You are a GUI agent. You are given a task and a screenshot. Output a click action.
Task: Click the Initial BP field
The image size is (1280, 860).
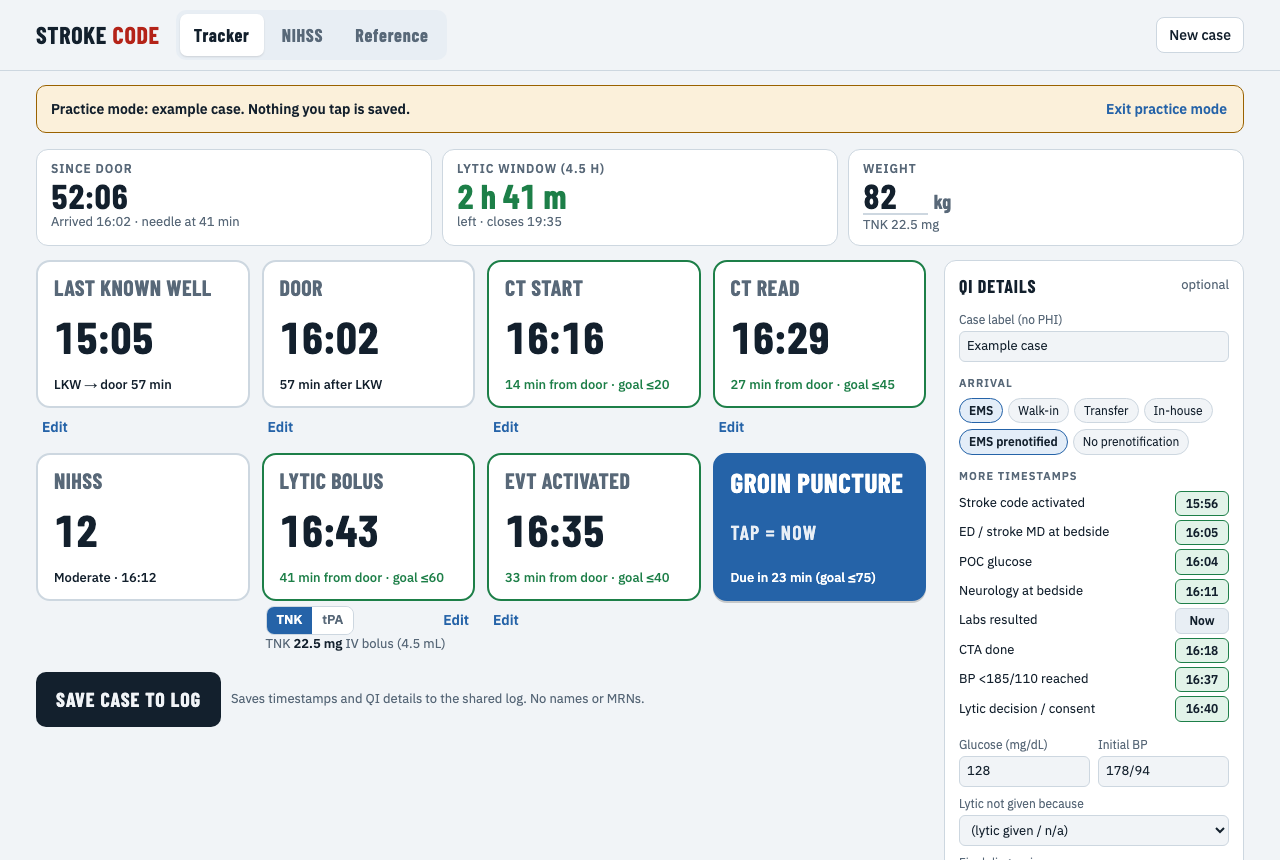pyautogui.click(x=1163, y=771)
